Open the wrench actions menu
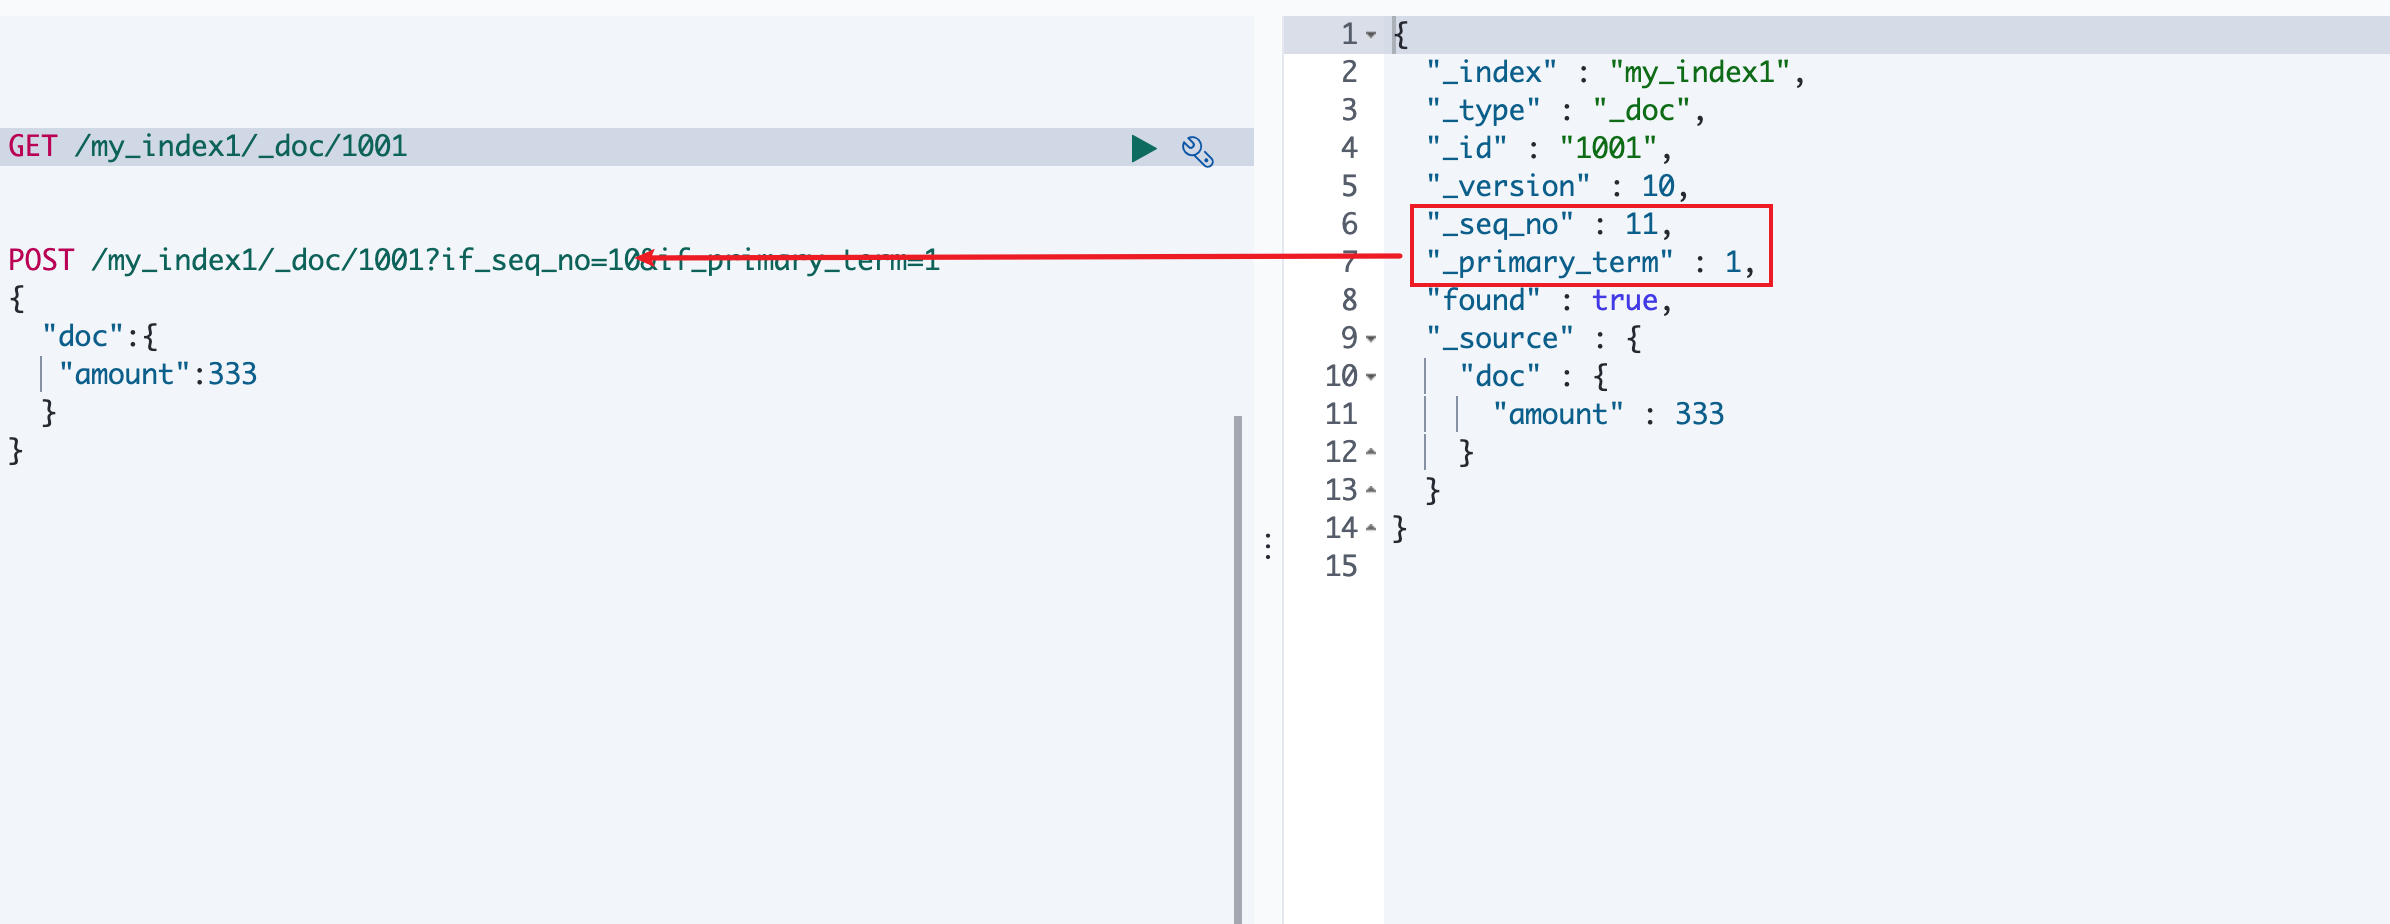This screenshot has width=2390, height=924. (x=1197, y=150)
